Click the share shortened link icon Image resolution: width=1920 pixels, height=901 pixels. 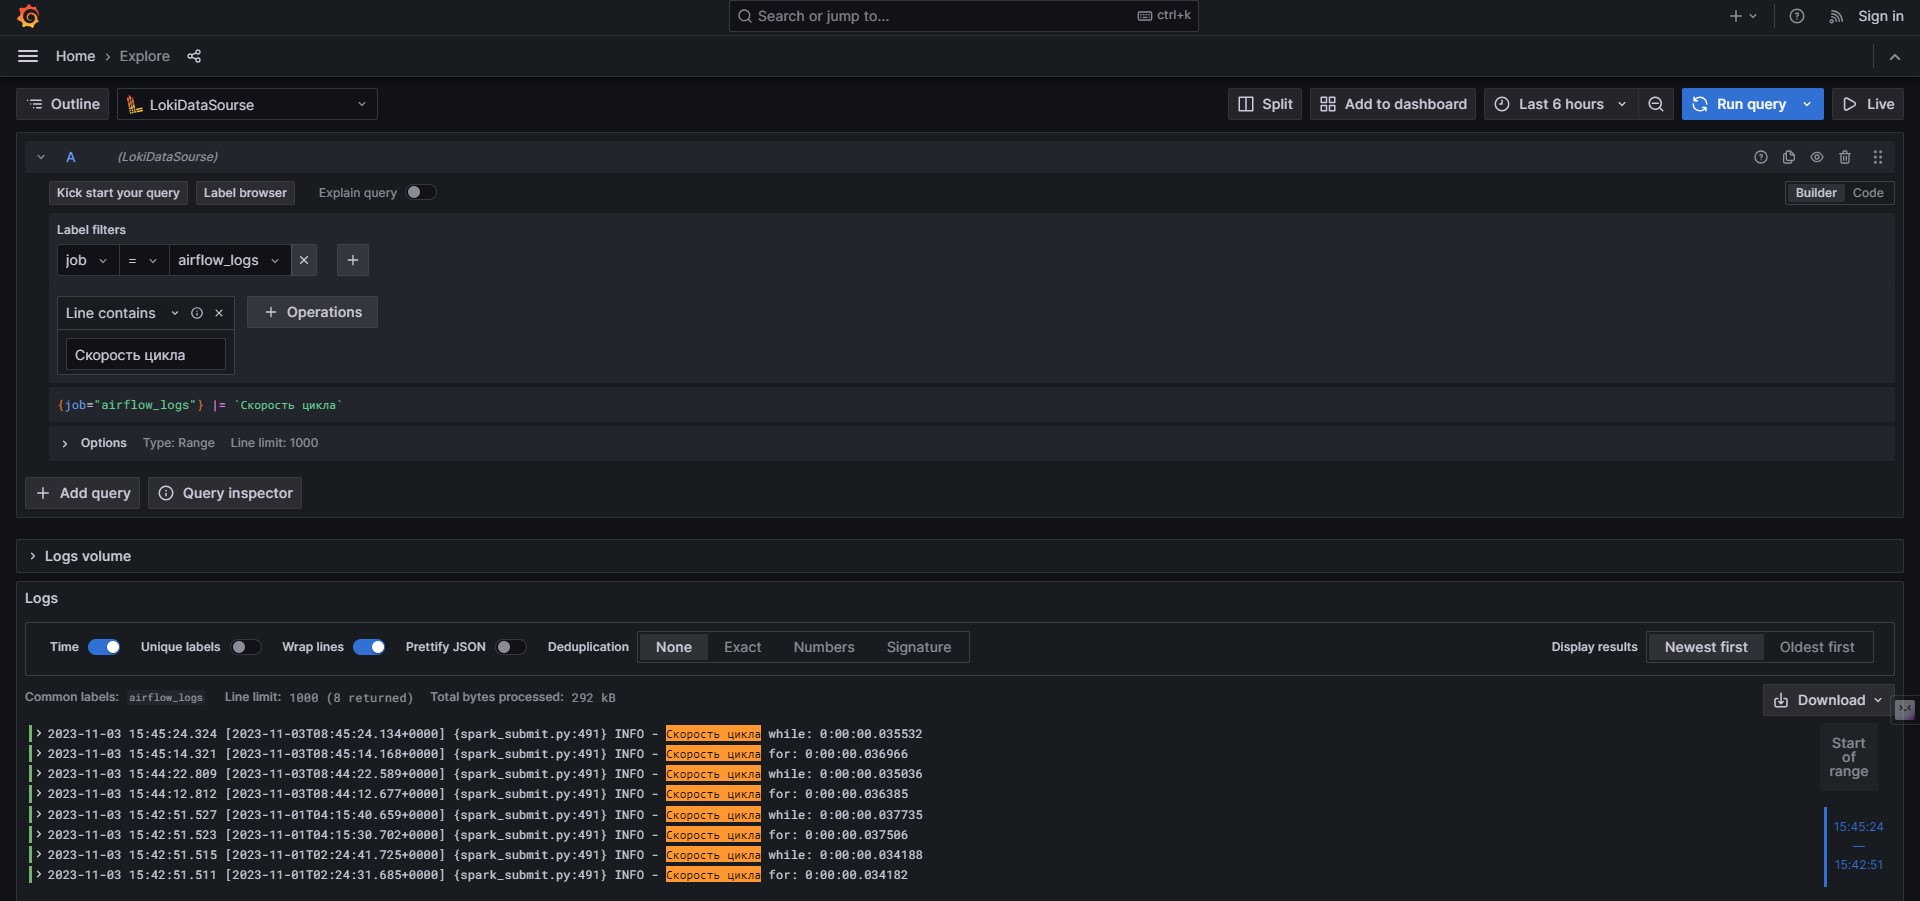tap(194, 56)
